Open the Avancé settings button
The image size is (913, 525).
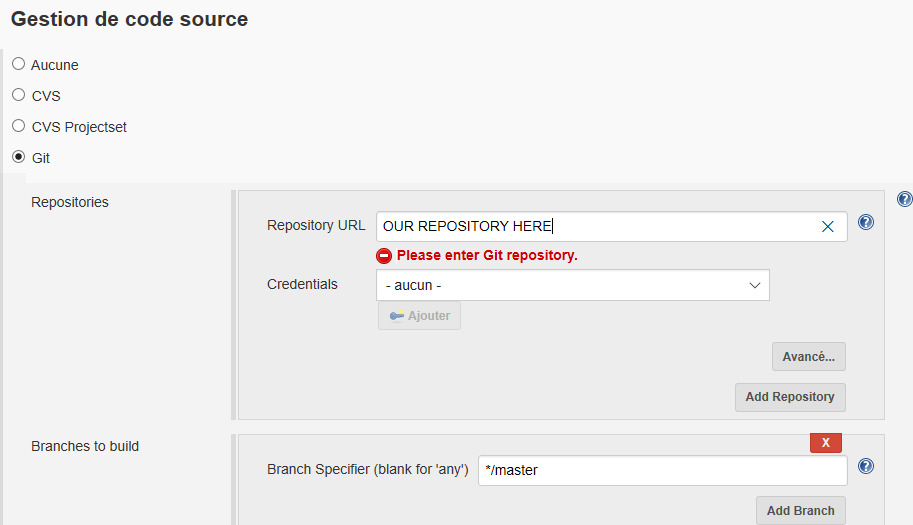(x=809, y=357)
